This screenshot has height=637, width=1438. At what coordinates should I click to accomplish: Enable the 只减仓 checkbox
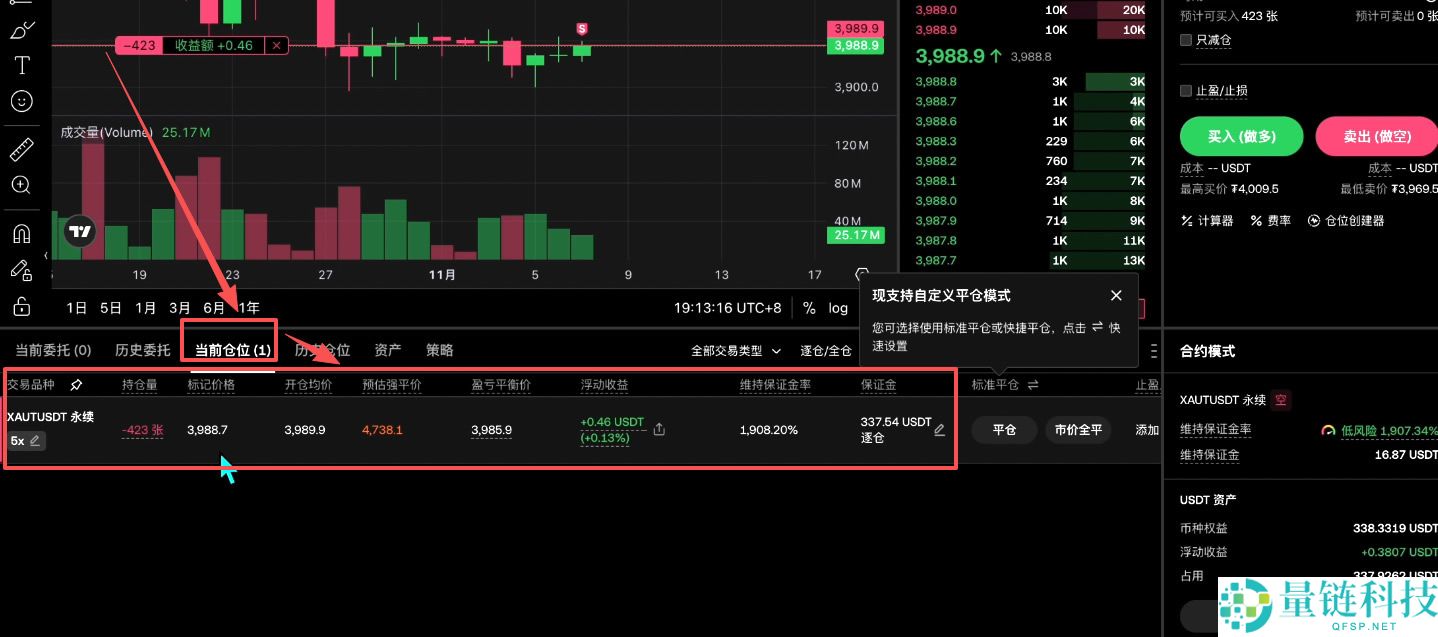(1186, 39)
